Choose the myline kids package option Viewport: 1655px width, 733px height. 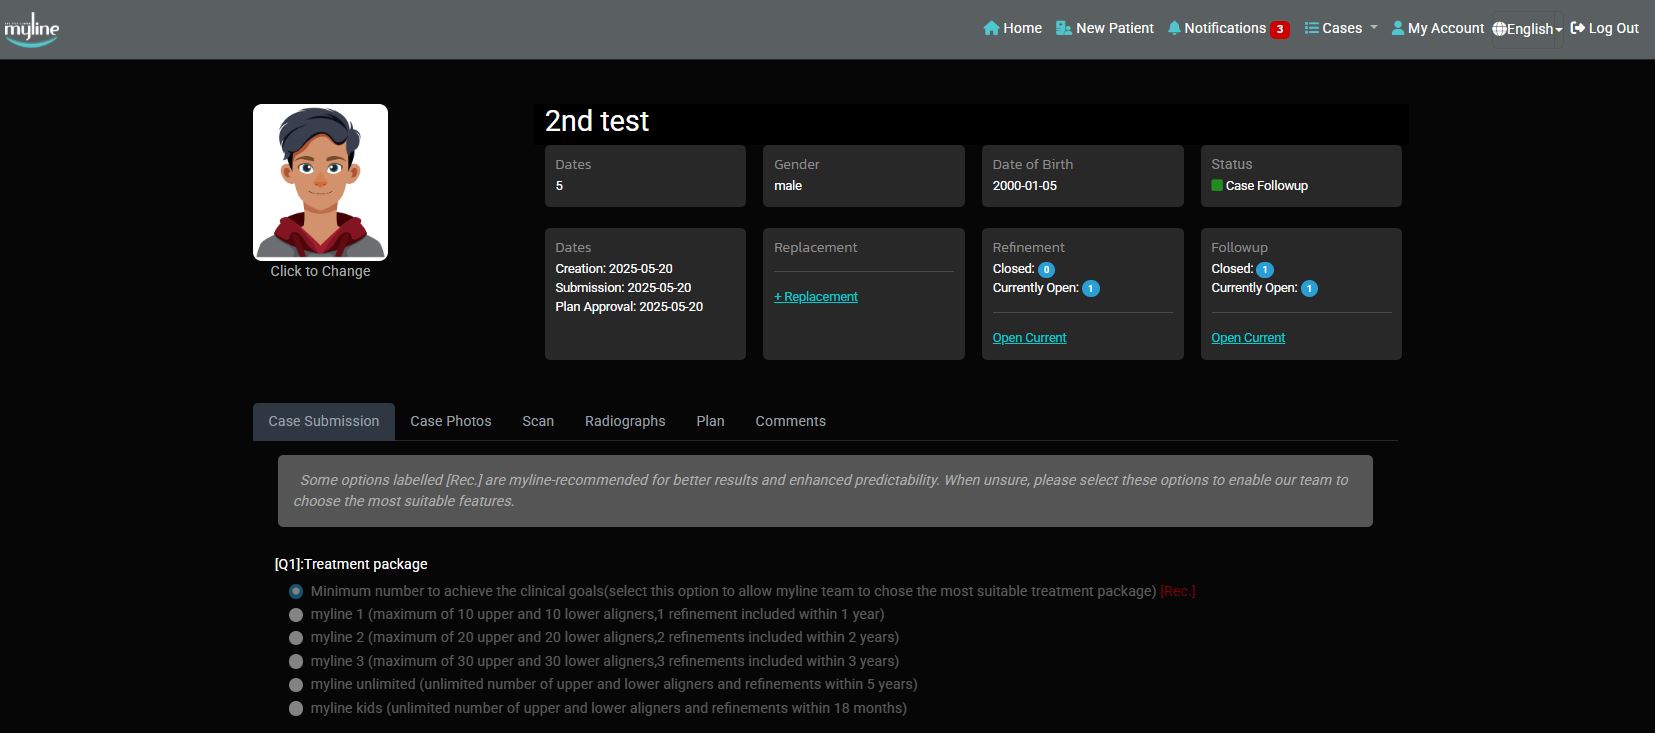[296, 709]
